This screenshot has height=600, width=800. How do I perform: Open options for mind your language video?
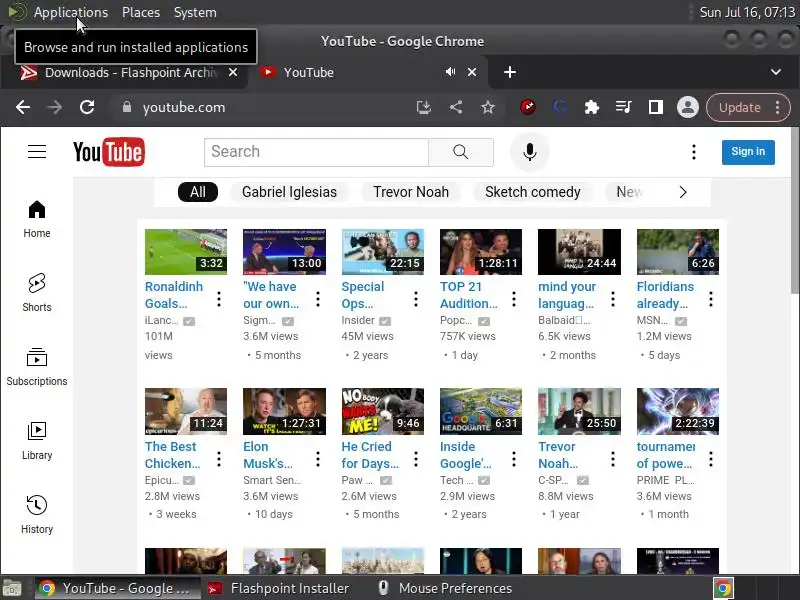[x=613, y=299]
